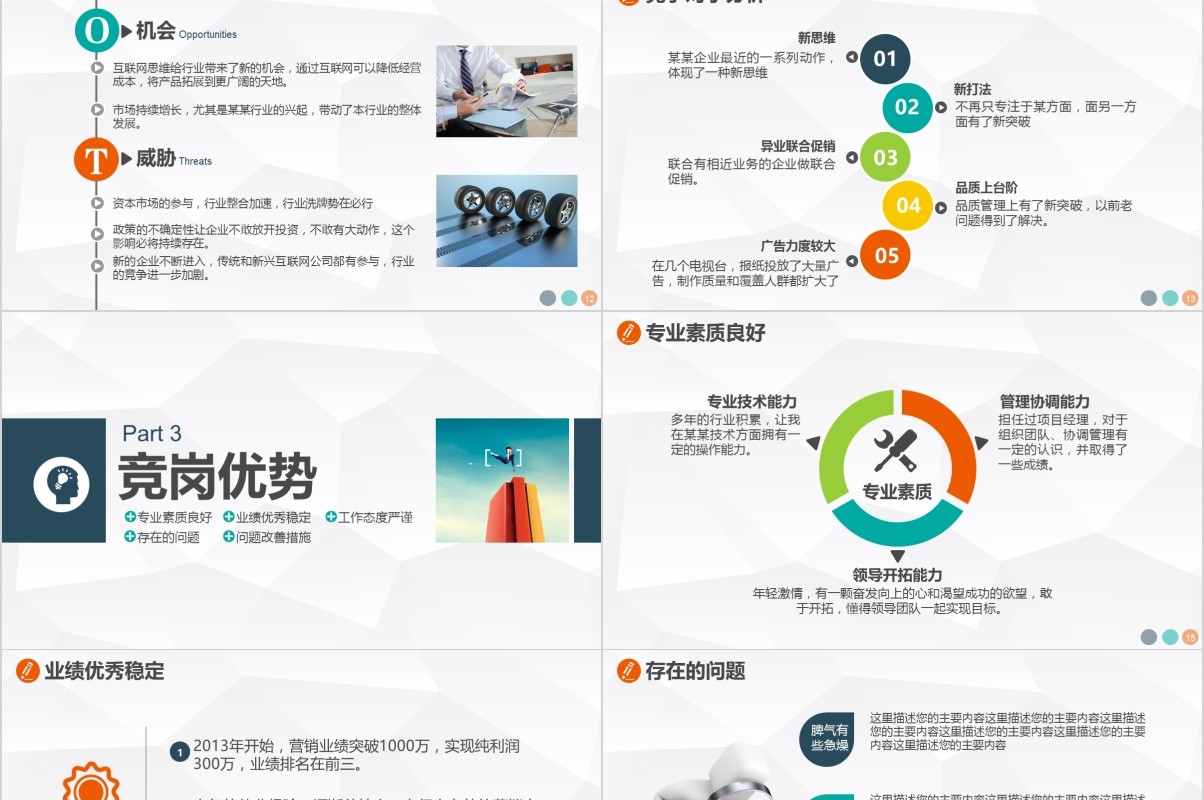Click the 专业技术能力 heading
Viewport: 1204px width, 800px height.
pyautogui.click(x=752, y=401)
